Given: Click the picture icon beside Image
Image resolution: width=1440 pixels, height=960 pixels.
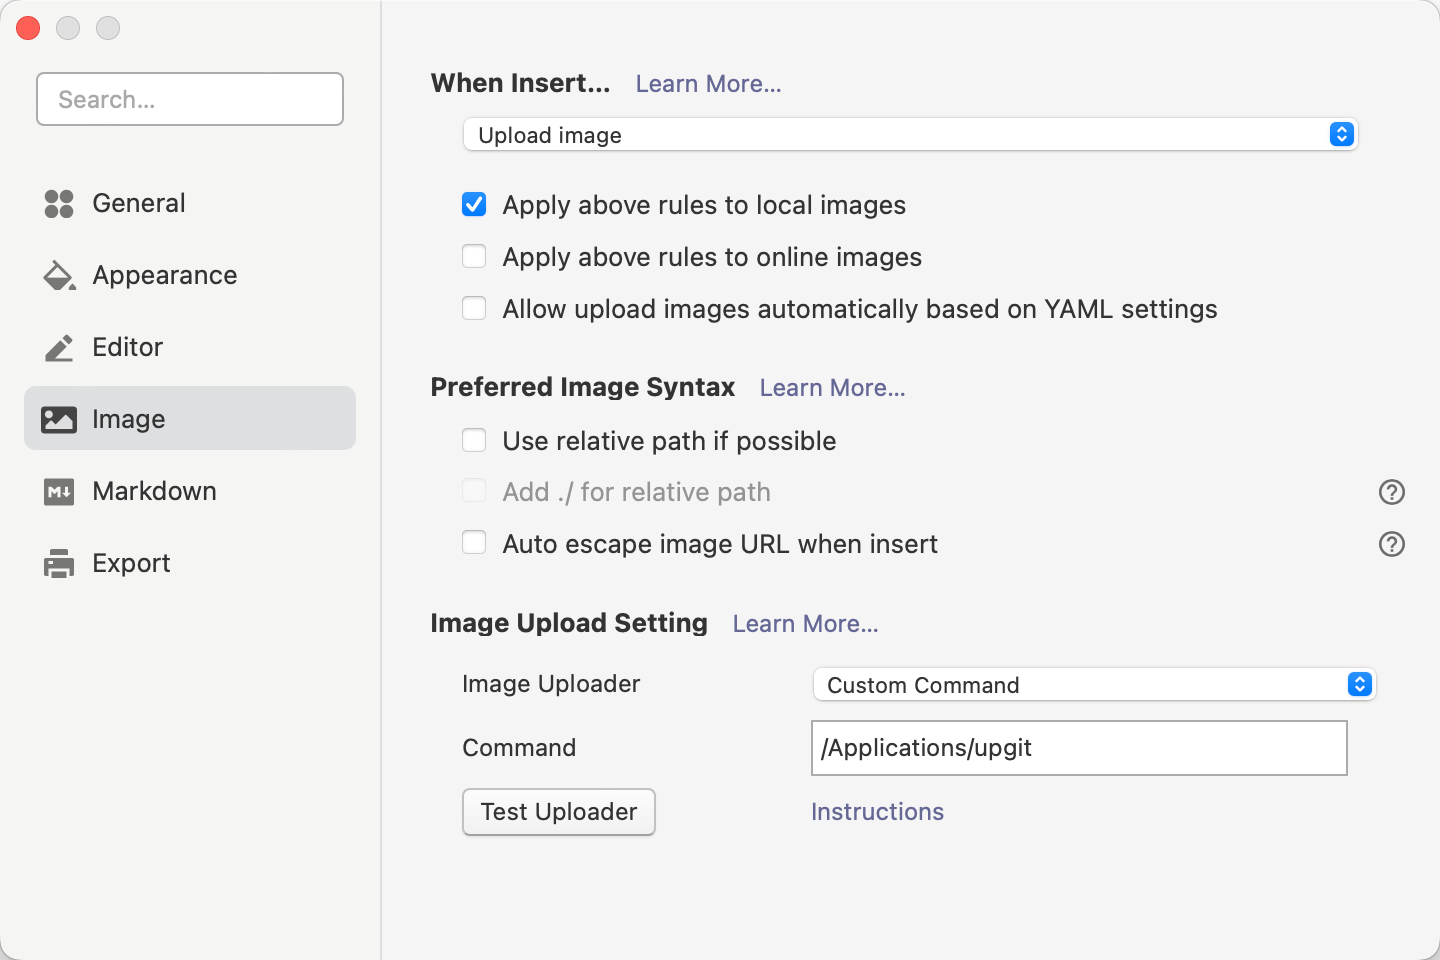Looking at the screenshot, I should [x=58, y=419].
